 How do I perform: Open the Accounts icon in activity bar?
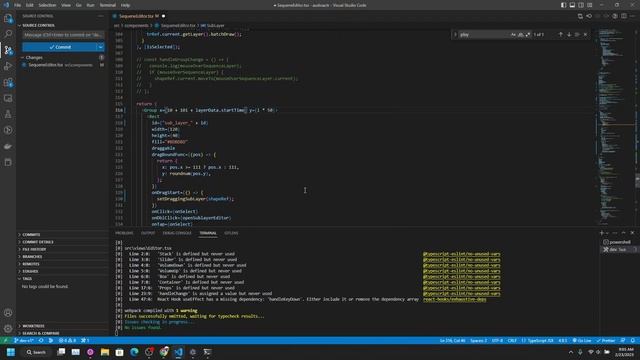(x=8, y=313)
